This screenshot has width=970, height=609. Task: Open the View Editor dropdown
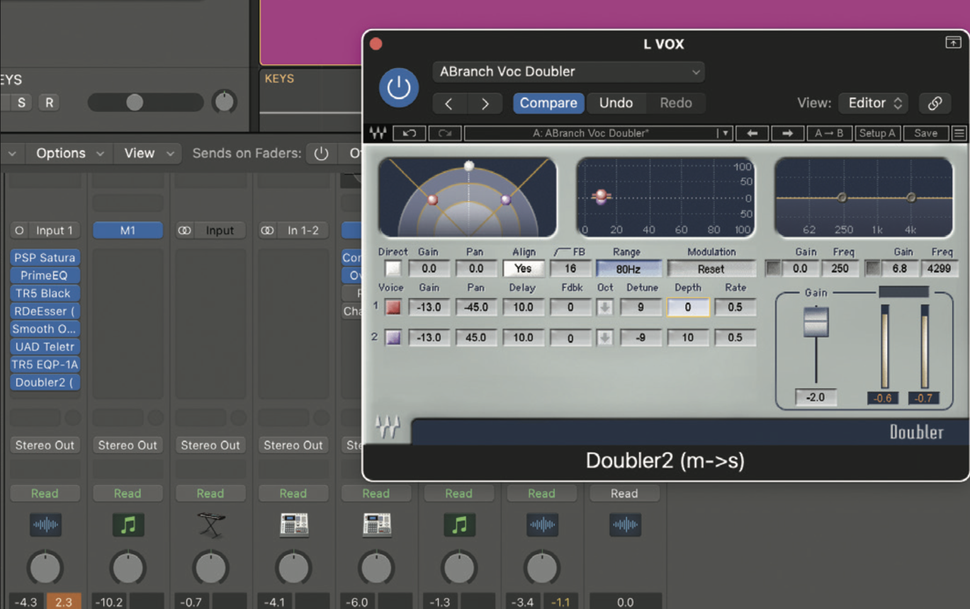(x=873, y=102)
